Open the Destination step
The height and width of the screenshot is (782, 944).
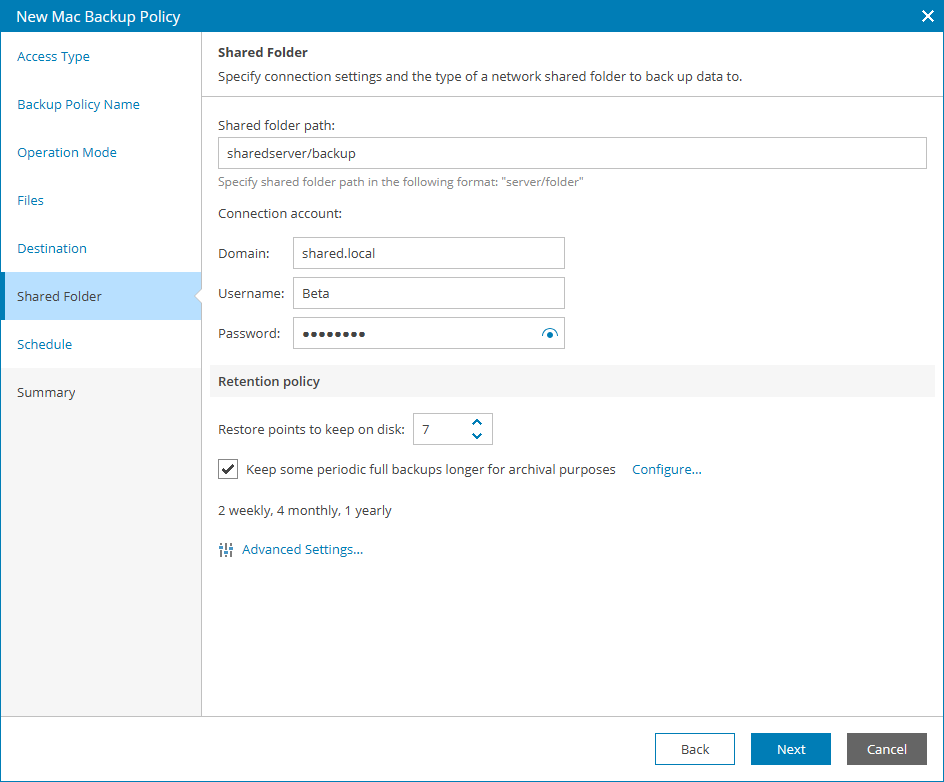click(51, 248)
